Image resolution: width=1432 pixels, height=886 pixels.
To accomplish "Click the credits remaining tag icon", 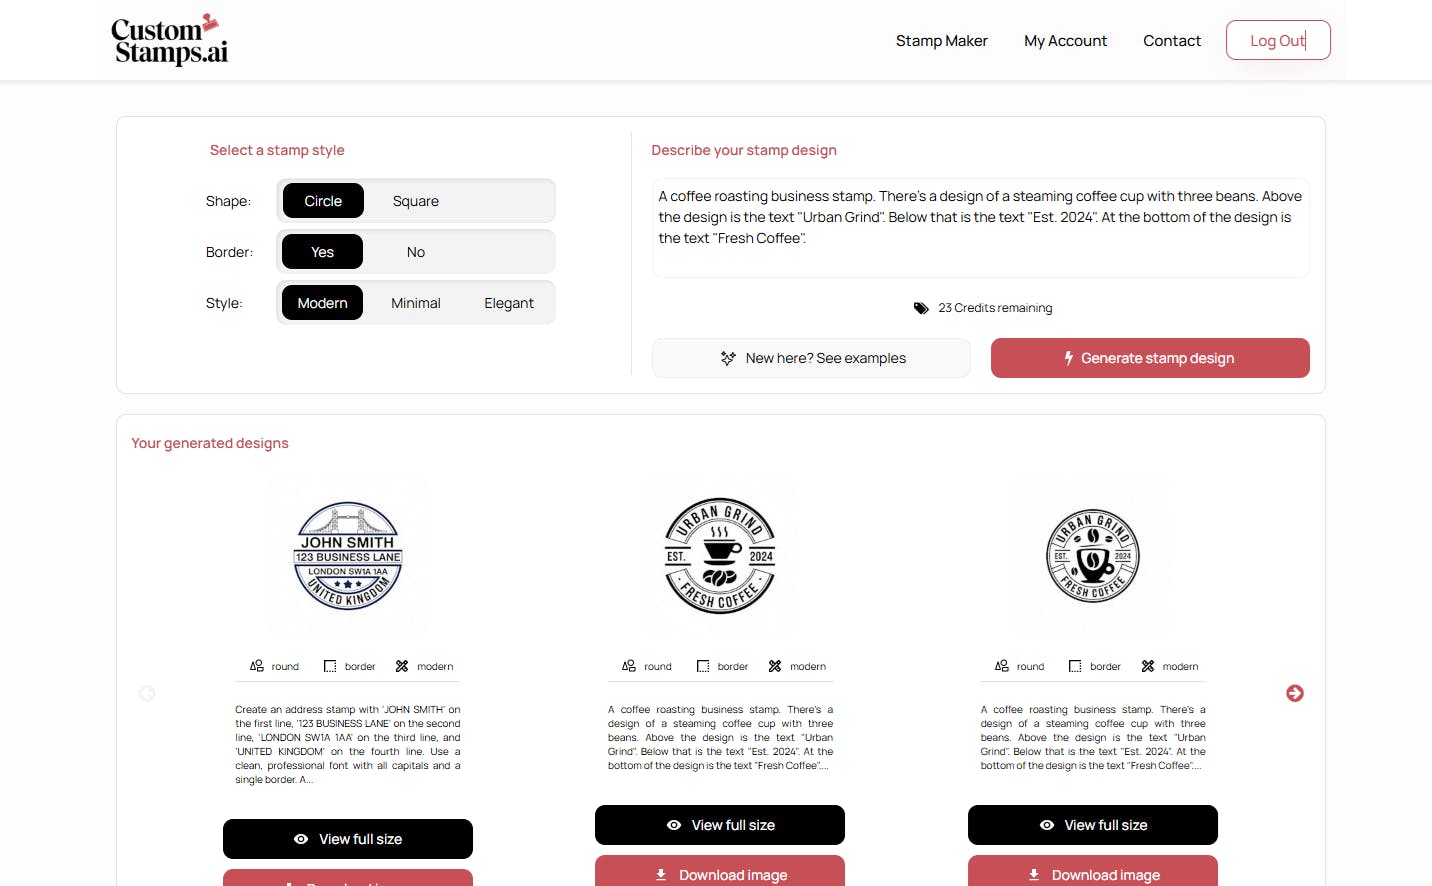I will click(x=921, y=308).
